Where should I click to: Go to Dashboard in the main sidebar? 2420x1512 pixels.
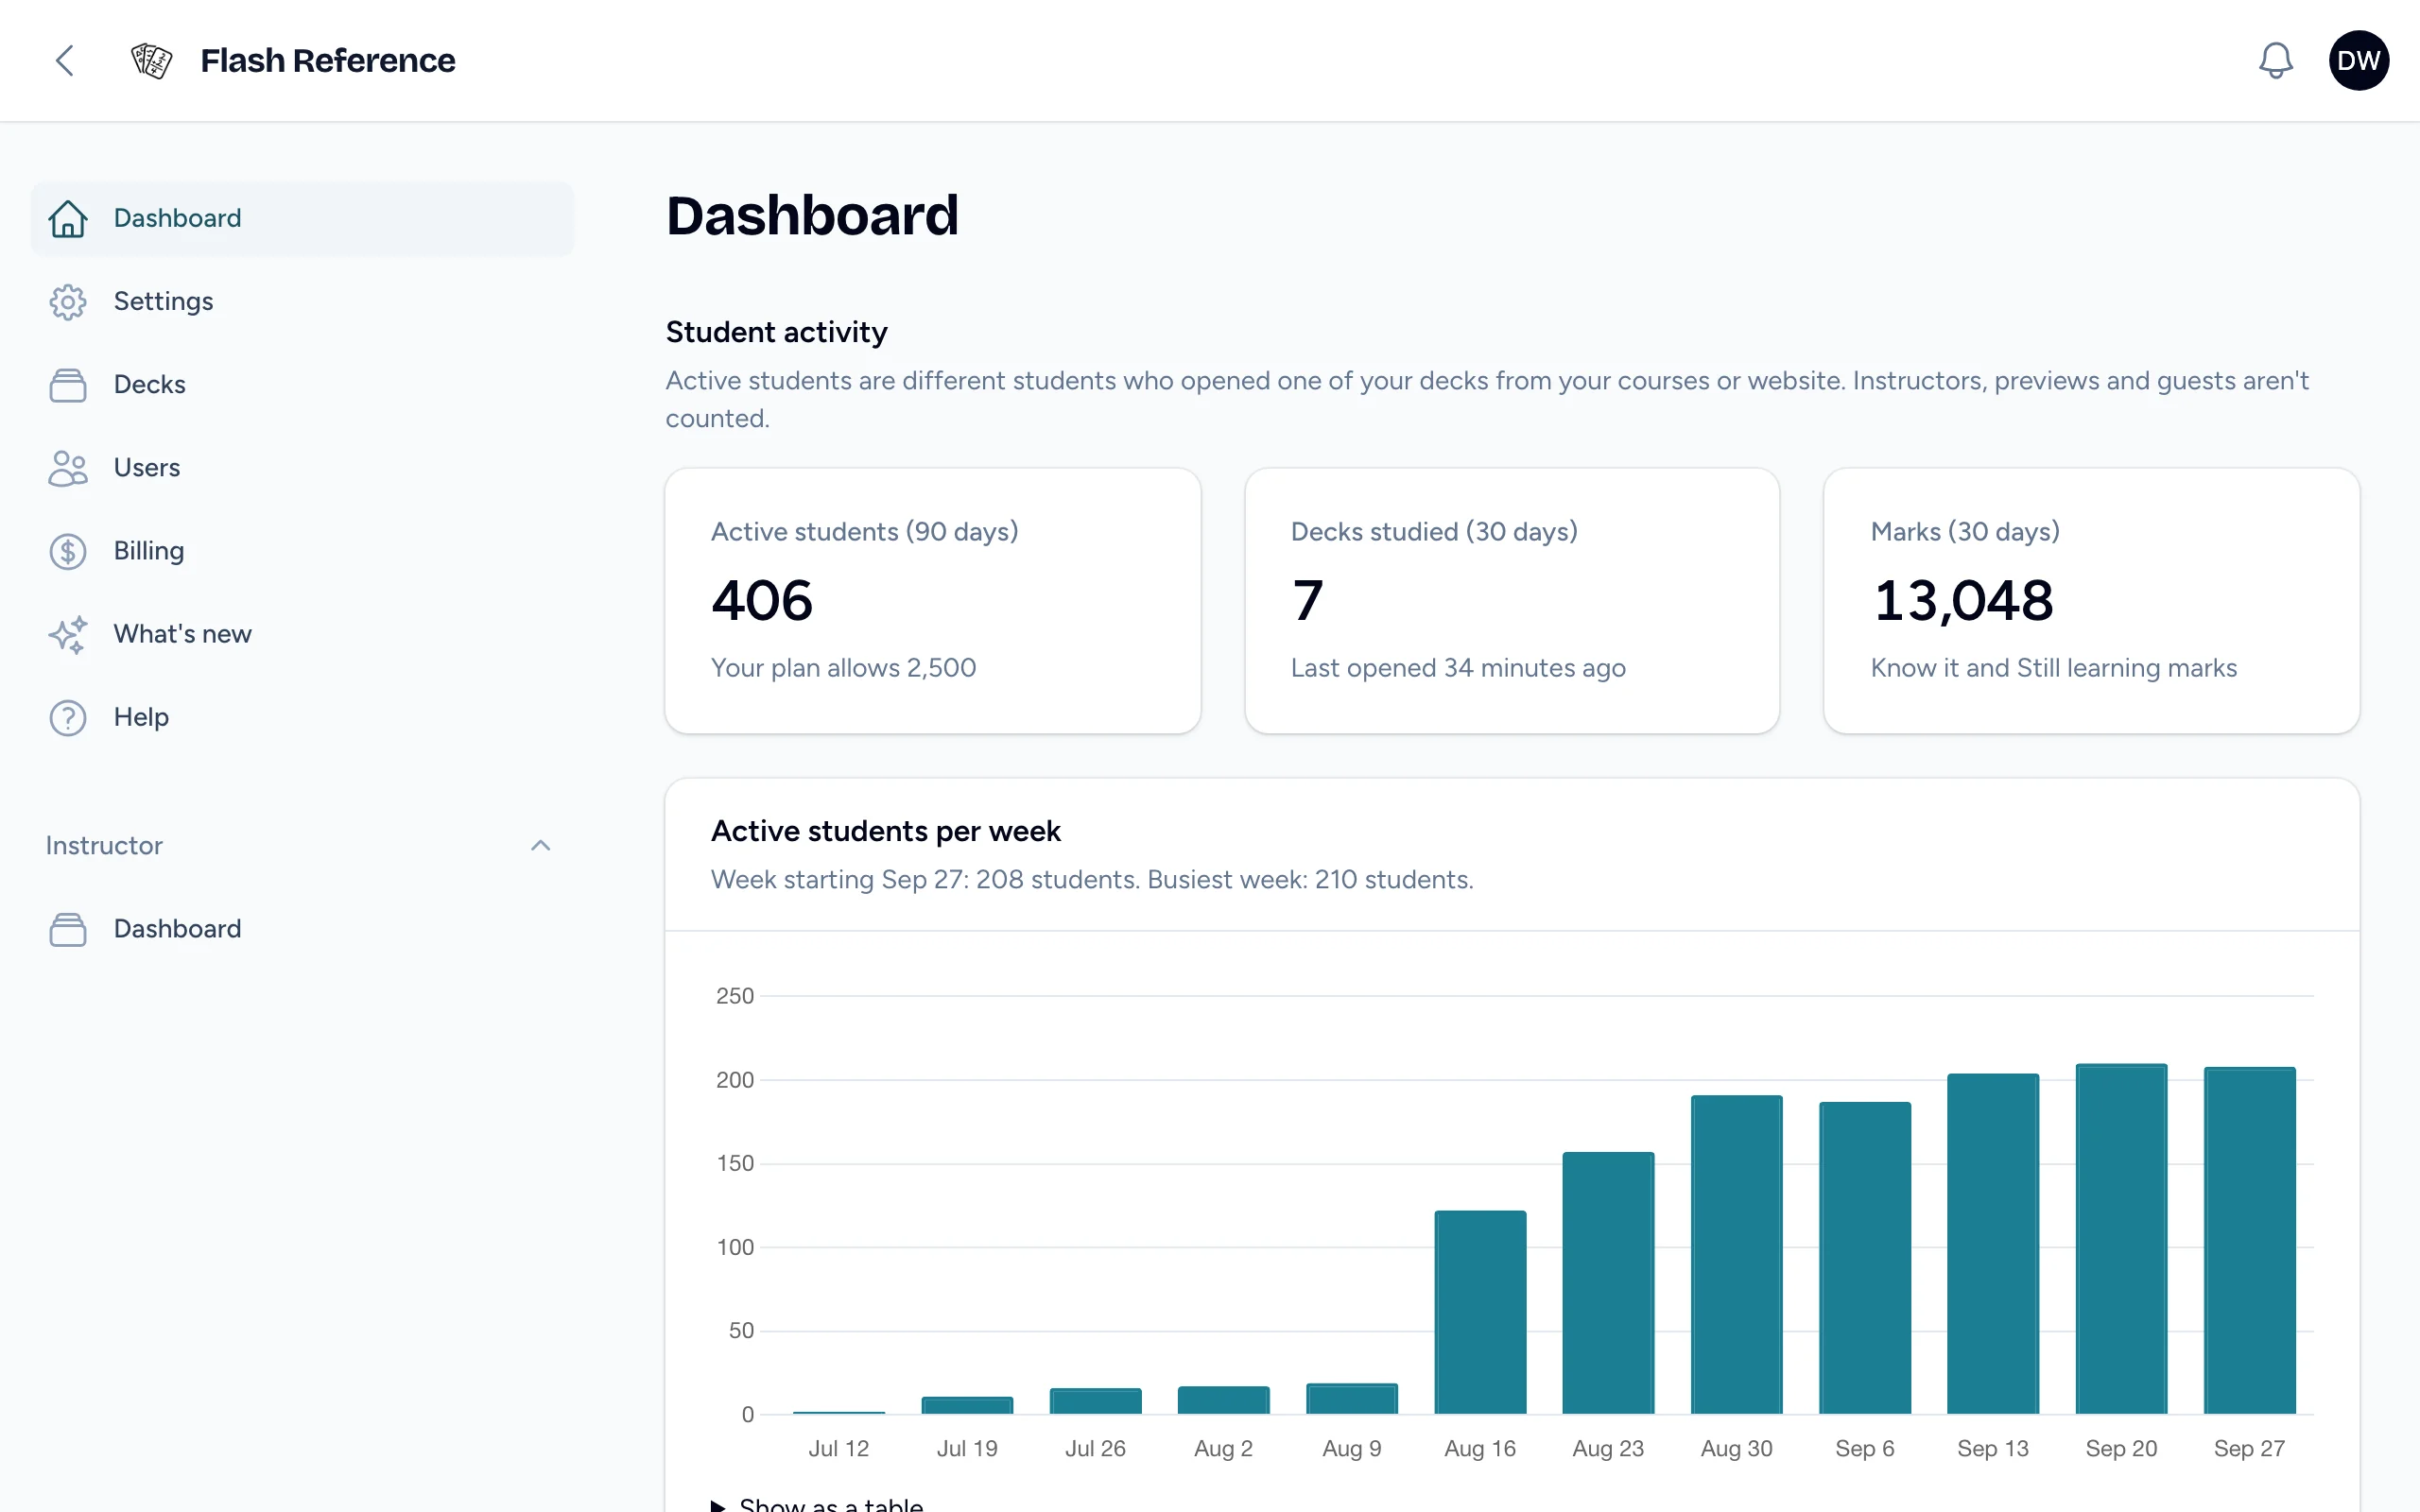click(302, 218)
